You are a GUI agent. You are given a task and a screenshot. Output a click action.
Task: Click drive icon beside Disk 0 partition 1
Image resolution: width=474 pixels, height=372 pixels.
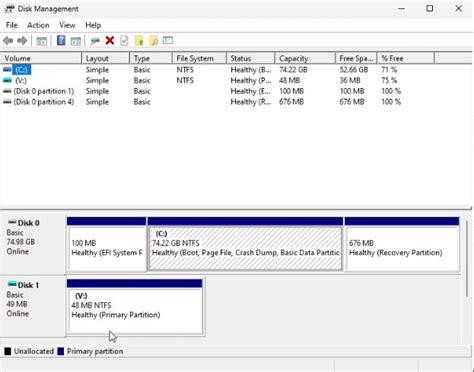tap(7, 91)
